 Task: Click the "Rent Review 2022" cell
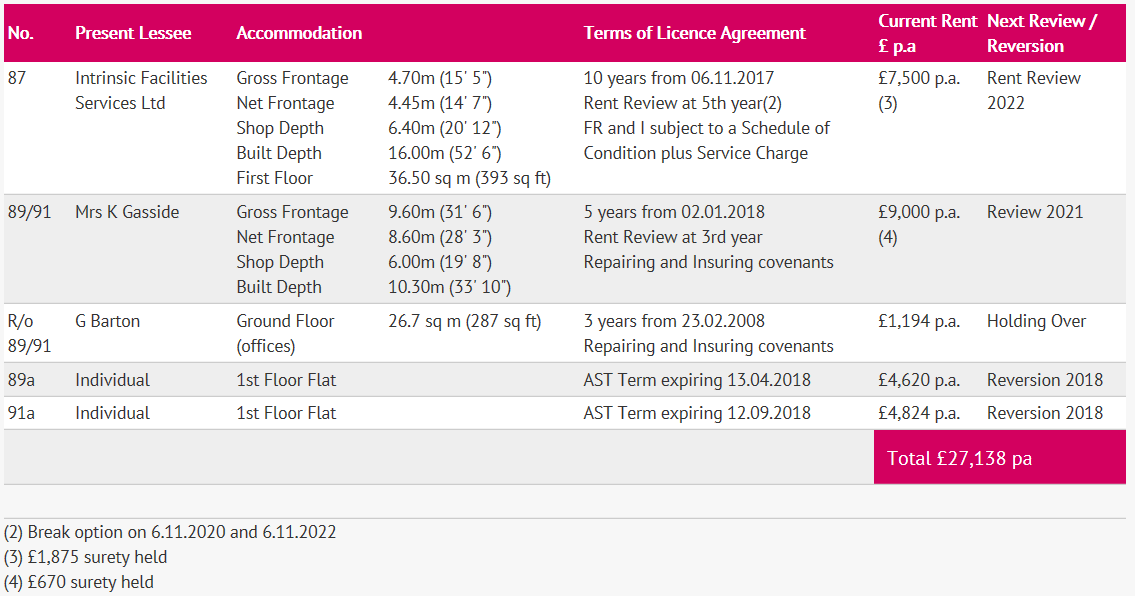pos(1033,90)
